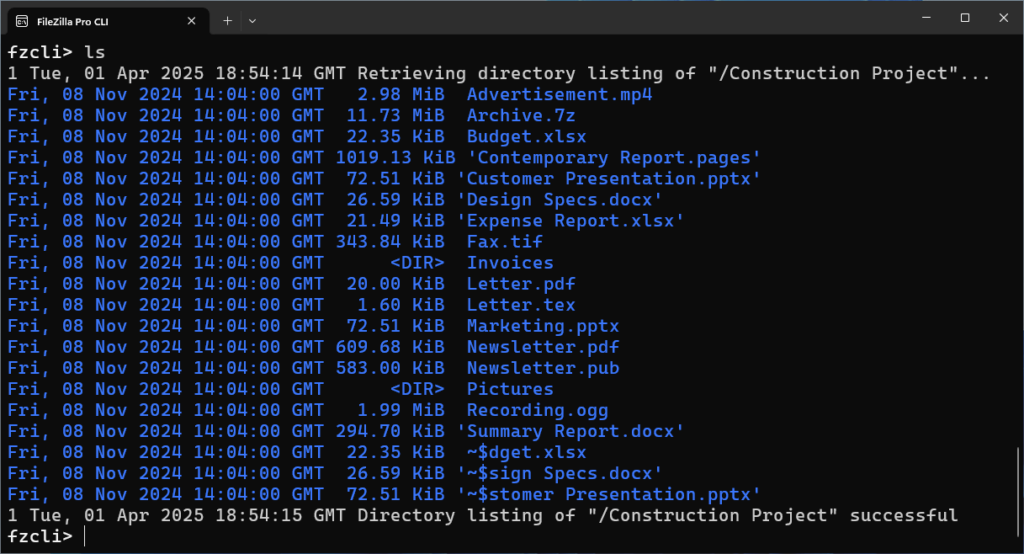Viewport: 1024px width, 554px height.
Task: Click the 'Retrieving directory listing' status line
Action: coord(499,73)
